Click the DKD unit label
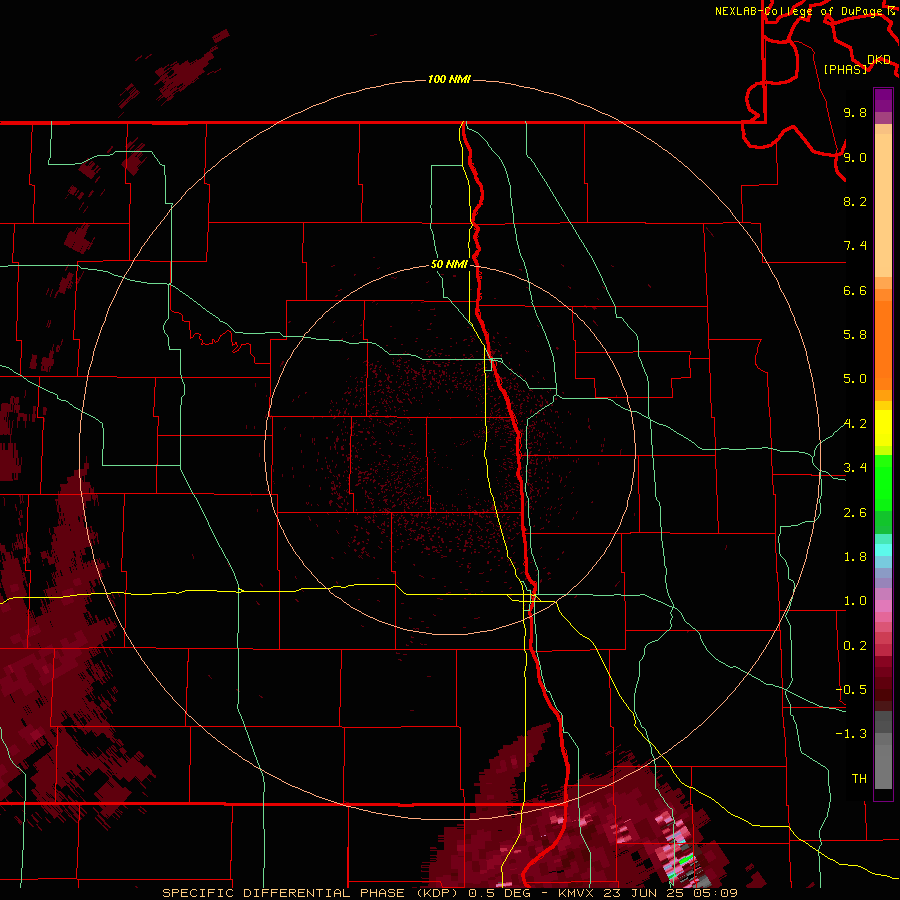900x900 pixels. pyautogui.click(x=879, y=60)
